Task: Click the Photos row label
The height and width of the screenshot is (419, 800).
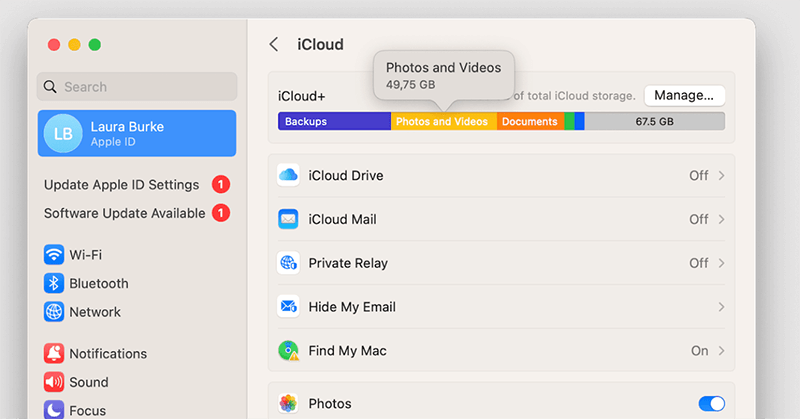Action: coord(330,404)
